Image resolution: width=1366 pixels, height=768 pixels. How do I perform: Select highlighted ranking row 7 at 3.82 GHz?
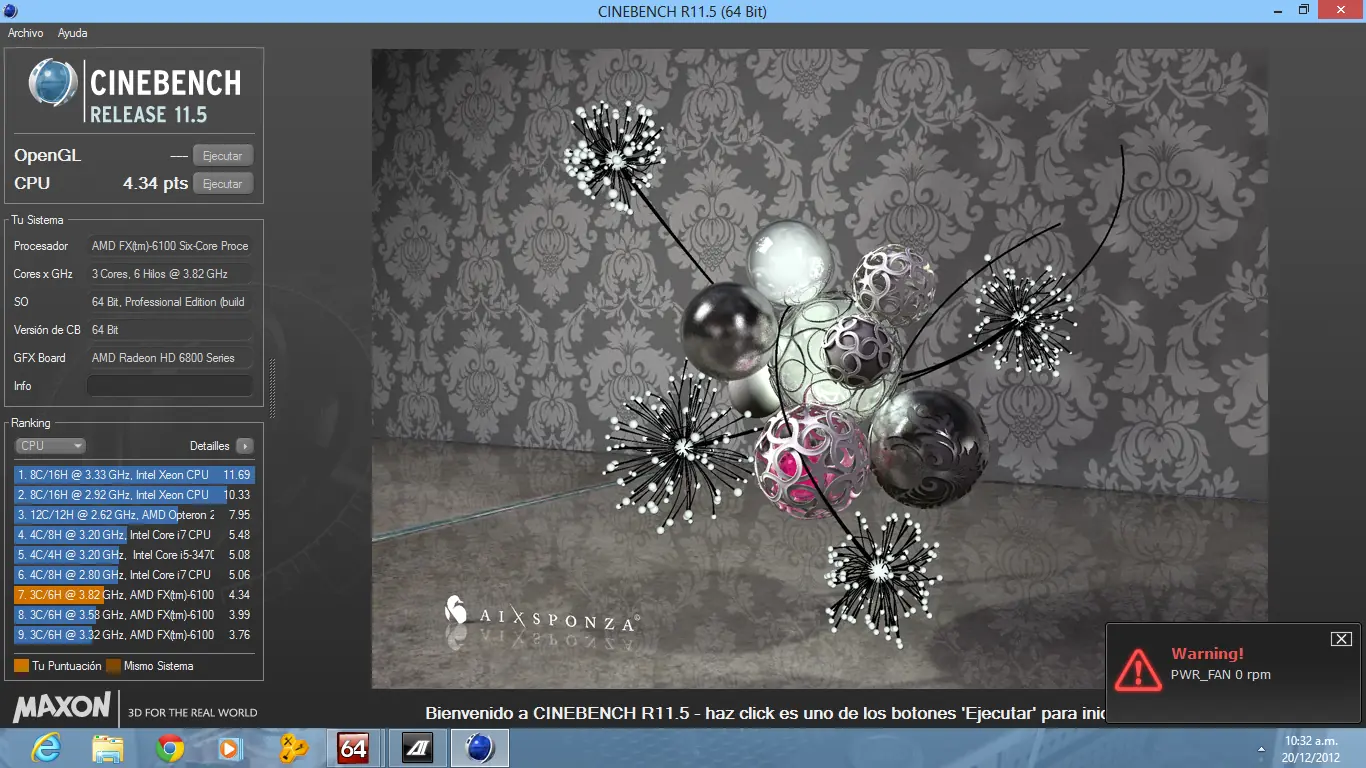coord(134,595)
